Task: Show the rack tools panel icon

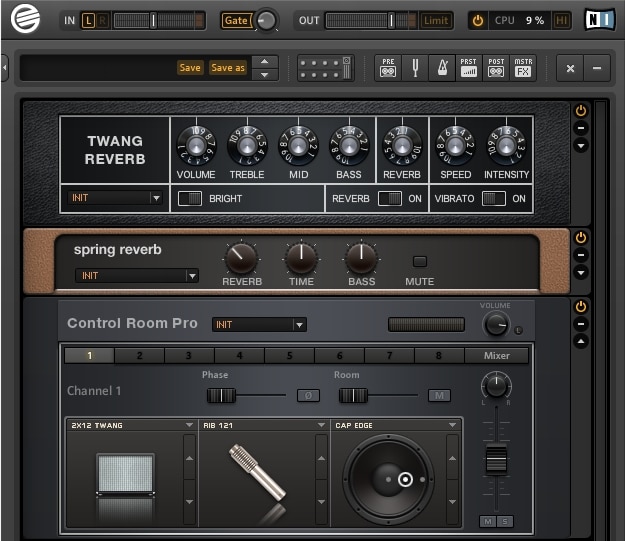Action: click(x=325, y=68)
